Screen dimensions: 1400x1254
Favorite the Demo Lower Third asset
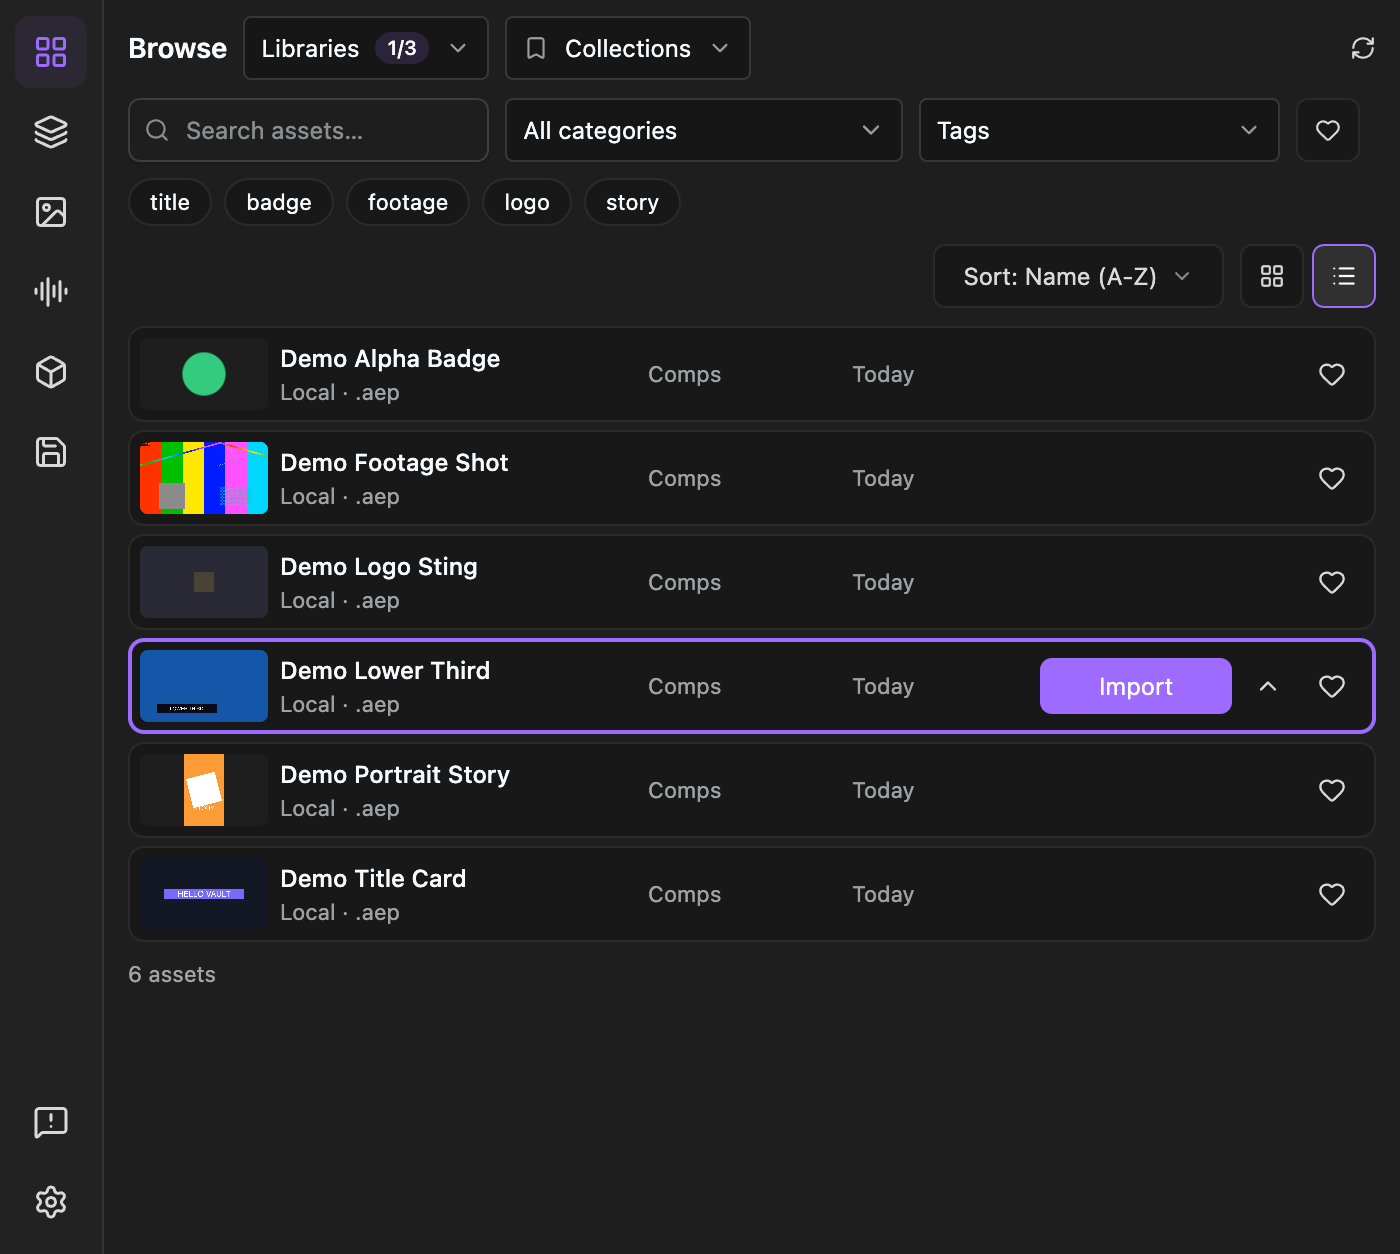[x=1332, y=686]
